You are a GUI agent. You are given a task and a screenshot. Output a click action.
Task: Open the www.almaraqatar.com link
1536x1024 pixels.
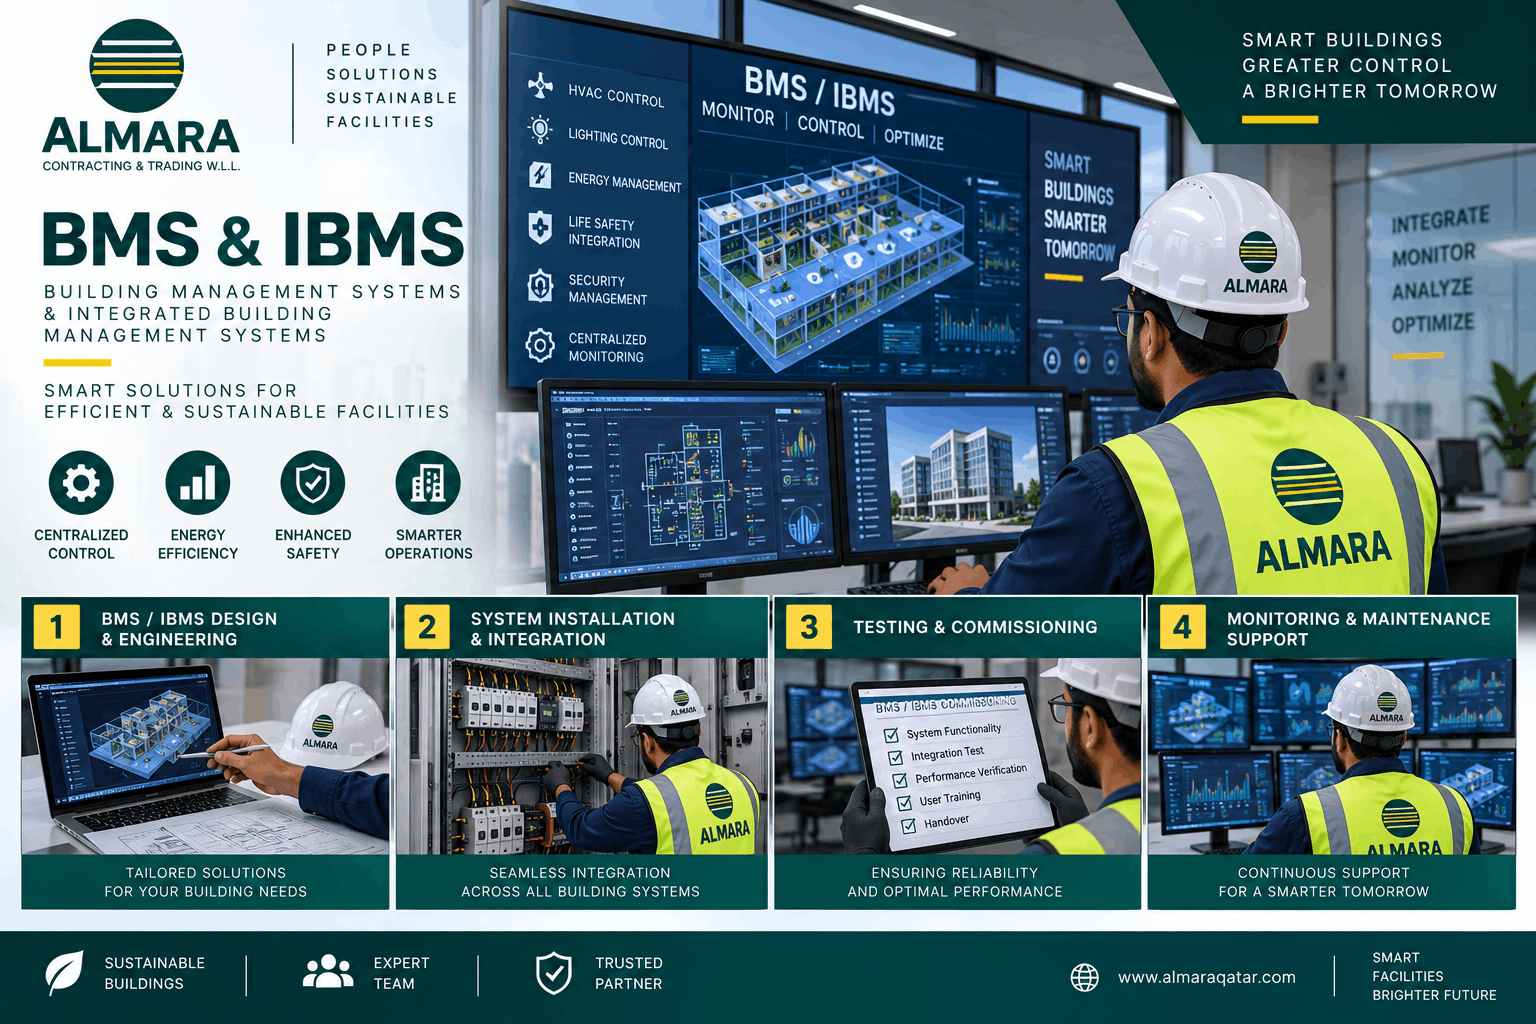[1207, 977]
